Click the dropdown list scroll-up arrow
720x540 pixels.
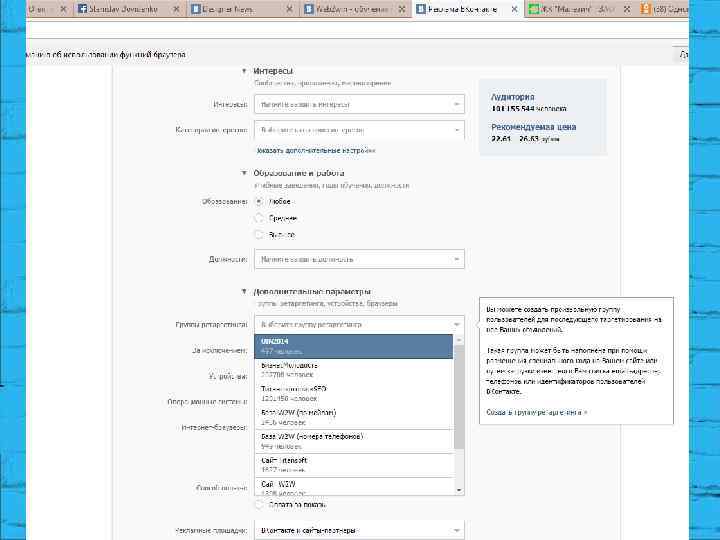(x=459, y=340)
